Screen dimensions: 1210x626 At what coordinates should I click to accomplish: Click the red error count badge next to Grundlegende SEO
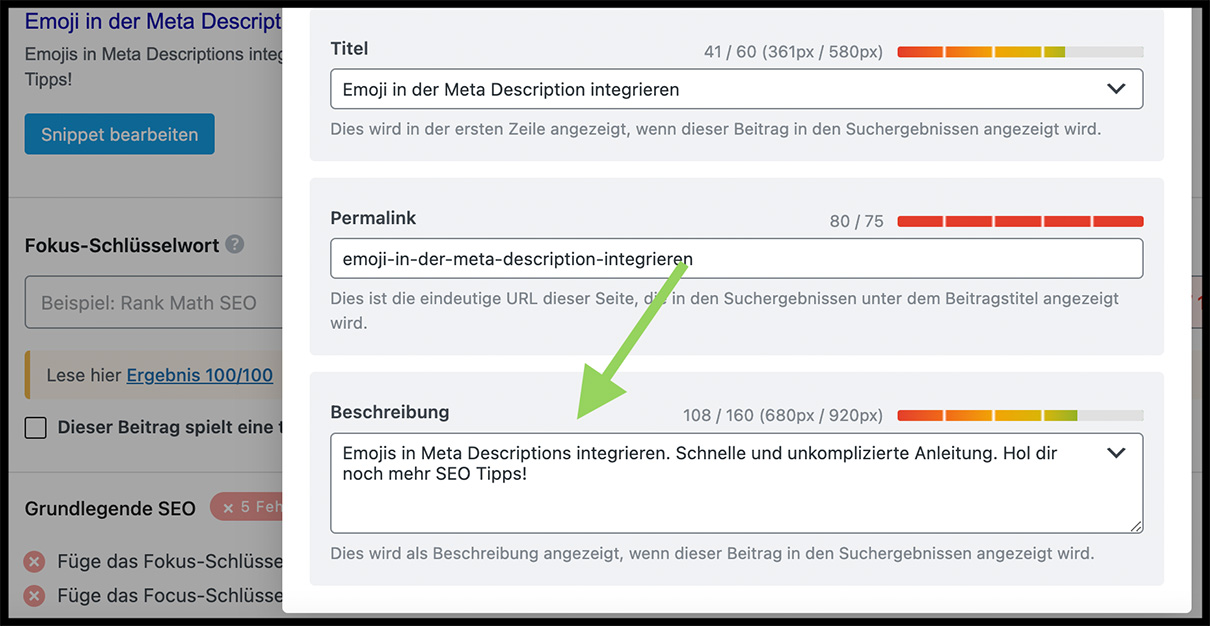[x=246, y=507]
